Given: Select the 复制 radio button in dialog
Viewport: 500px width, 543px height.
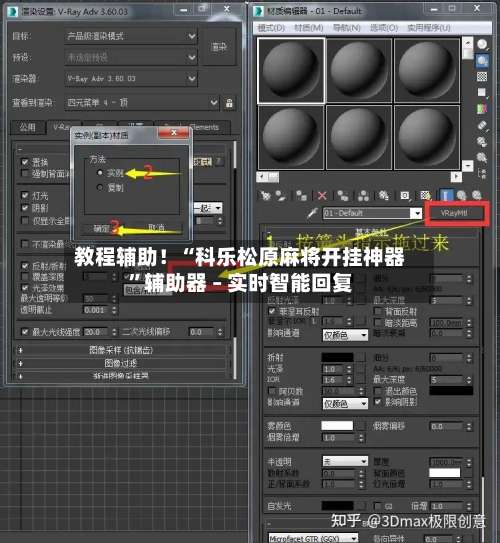Looking at the screenshot, I should pyautogui.click(x=100, y=187).
